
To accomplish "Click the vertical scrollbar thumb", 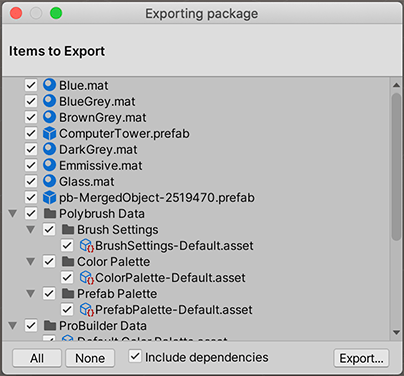I will click(396, 167).
